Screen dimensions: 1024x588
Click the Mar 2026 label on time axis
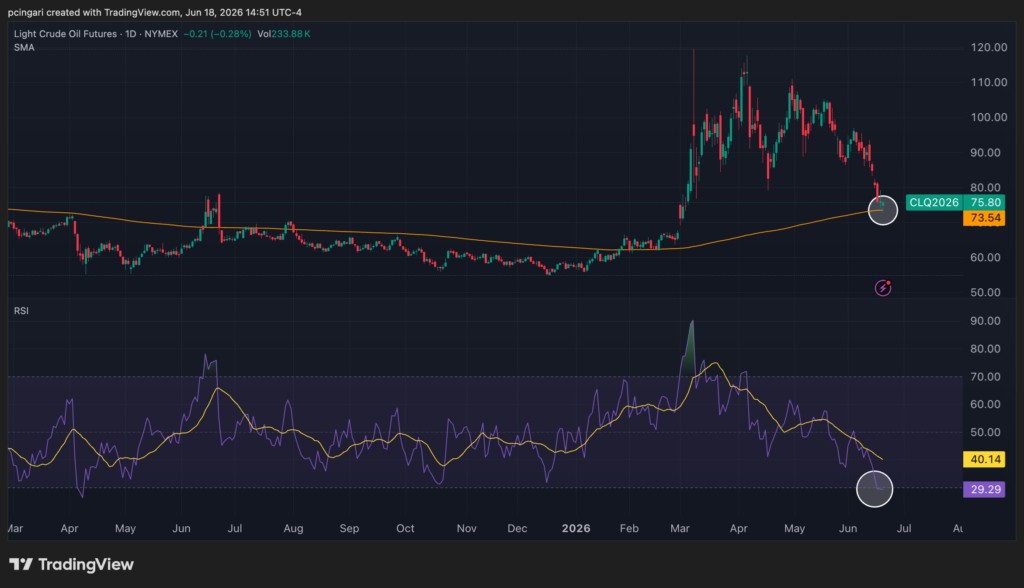pos(680,529)
